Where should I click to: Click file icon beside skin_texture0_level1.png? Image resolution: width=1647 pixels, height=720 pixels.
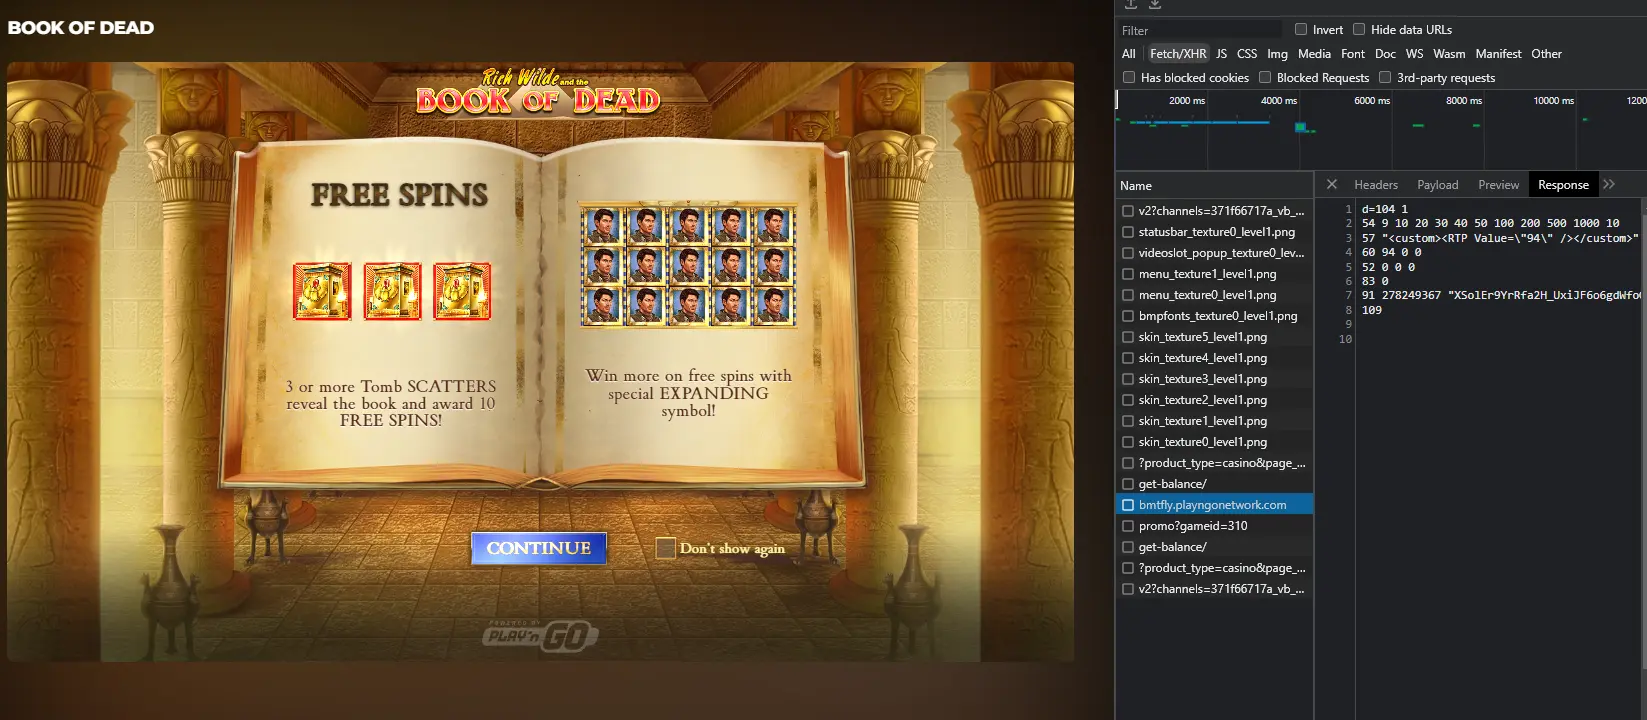pyautogui.click(x=1128, y=442)
